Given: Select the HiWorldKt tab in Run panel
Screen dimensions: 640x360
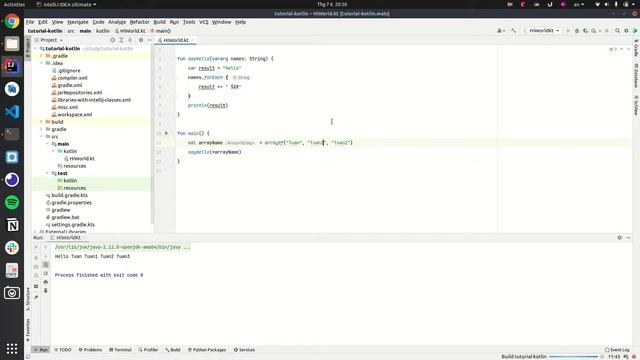Looking at the screenshot, I should pos(68,238).
